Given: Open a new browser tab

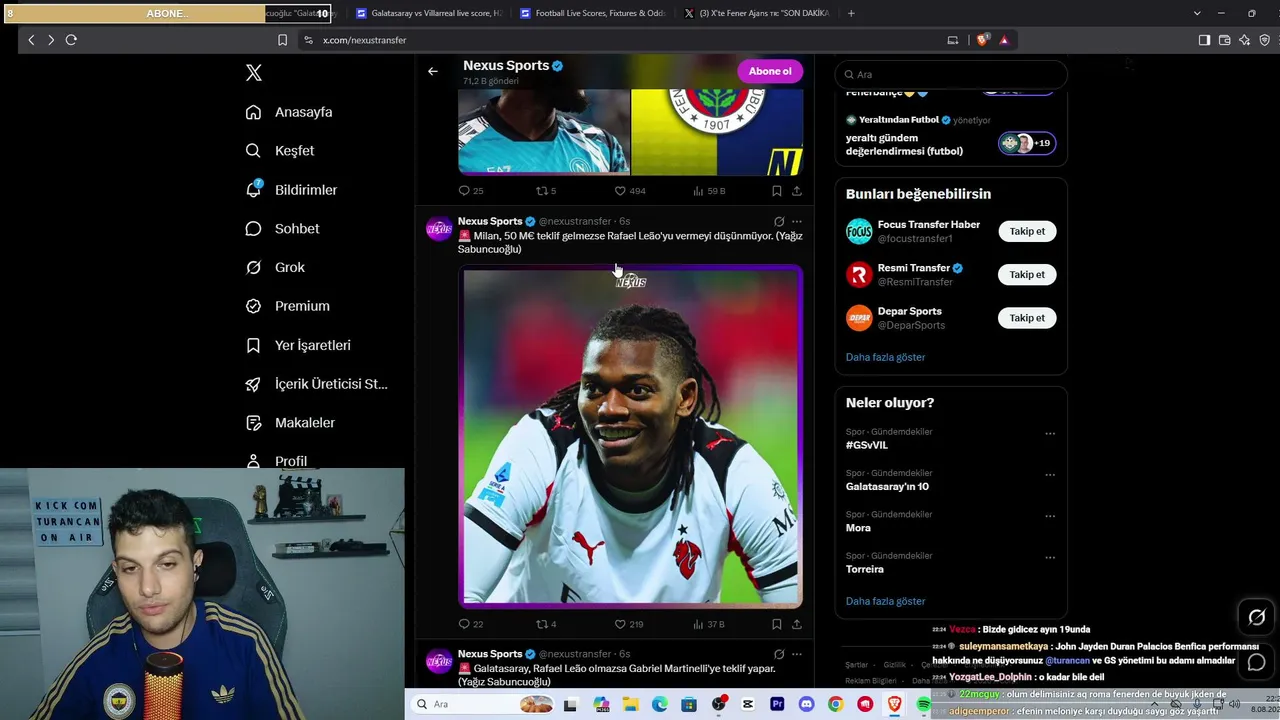Looking at the screenshot, I should coord(851,13).
